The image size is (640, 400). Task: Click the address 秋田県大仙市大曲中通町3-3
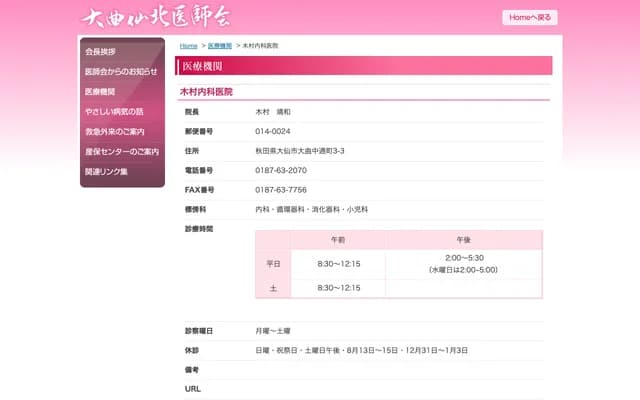click(300, 150)
